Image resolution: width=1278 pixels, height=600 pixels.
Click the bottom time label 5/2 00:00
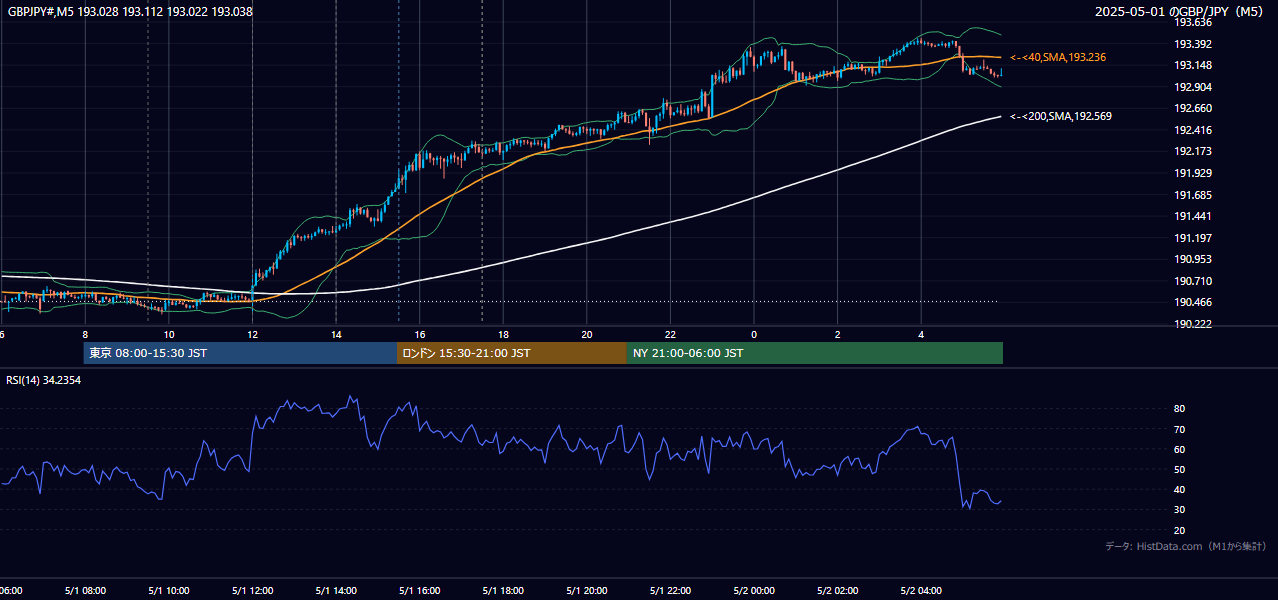point(754,591)
